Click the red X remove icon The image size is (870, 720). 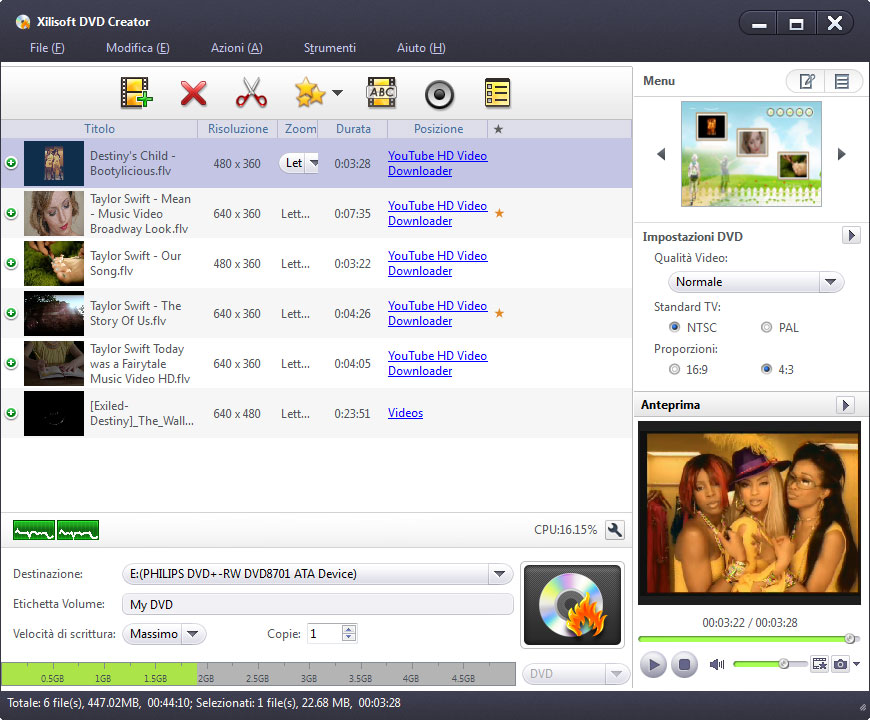[193, 93]
